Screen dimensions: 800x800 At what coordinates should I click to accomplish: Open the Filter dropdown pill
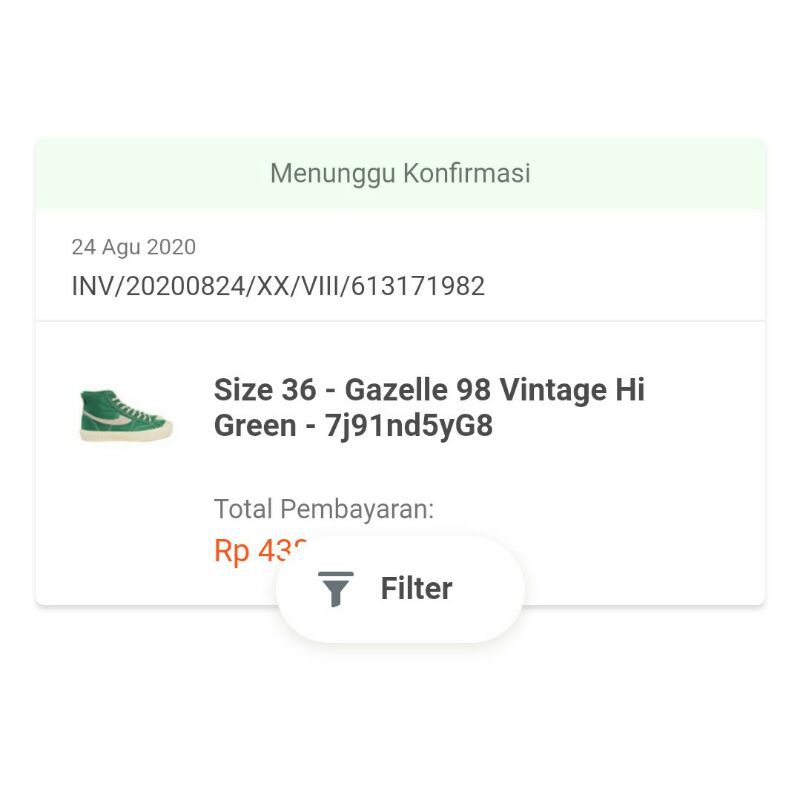click(400, 589)
